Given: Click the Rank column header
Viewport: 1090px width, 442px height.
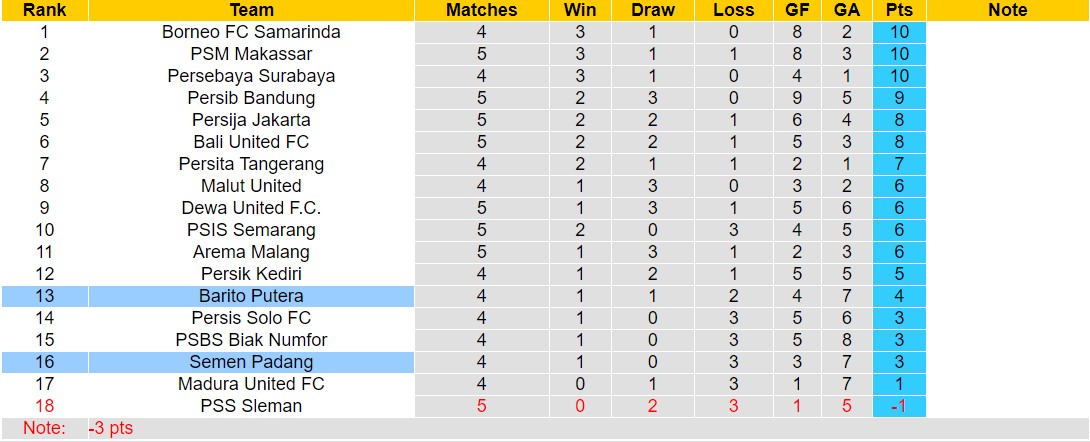Looking at the screenshot, I should coord(44,10).
